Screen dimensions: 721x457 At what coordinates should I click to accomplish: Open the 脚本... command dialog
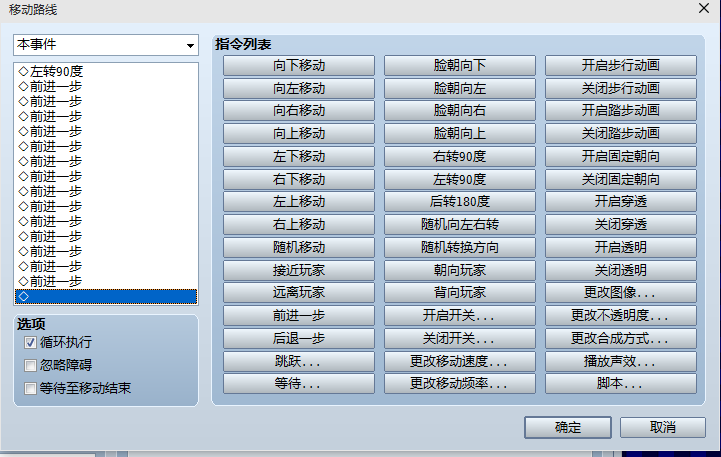pos(621,383)
